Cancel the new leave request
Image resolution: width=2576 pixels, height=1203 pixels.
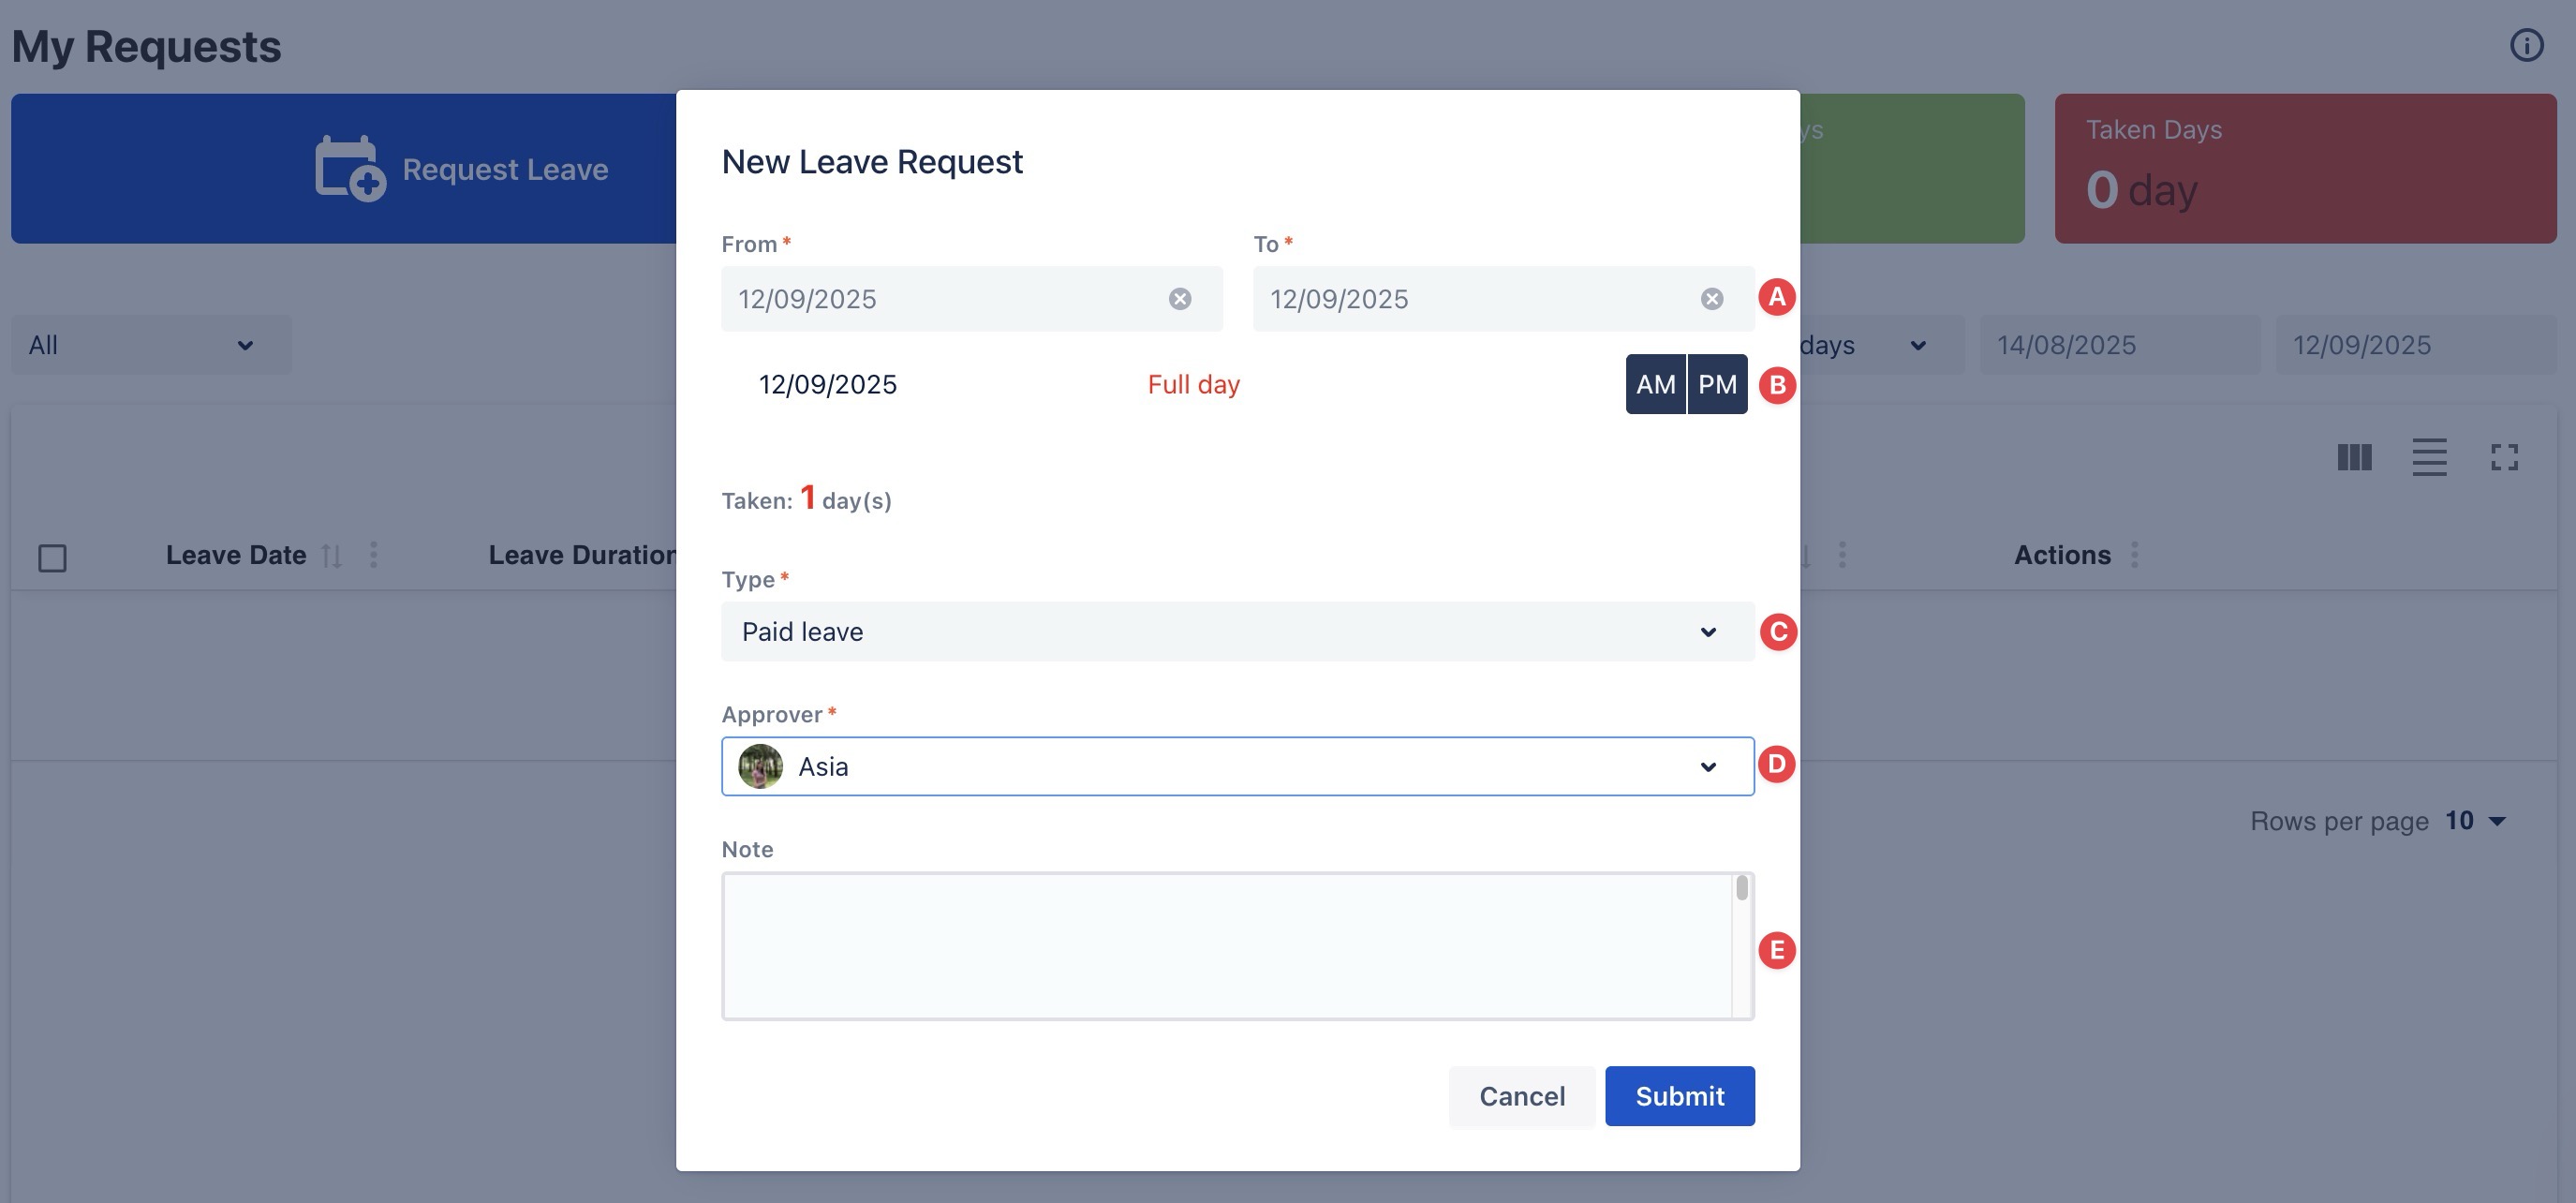pyautogui.click(x=1521, y=1096)
